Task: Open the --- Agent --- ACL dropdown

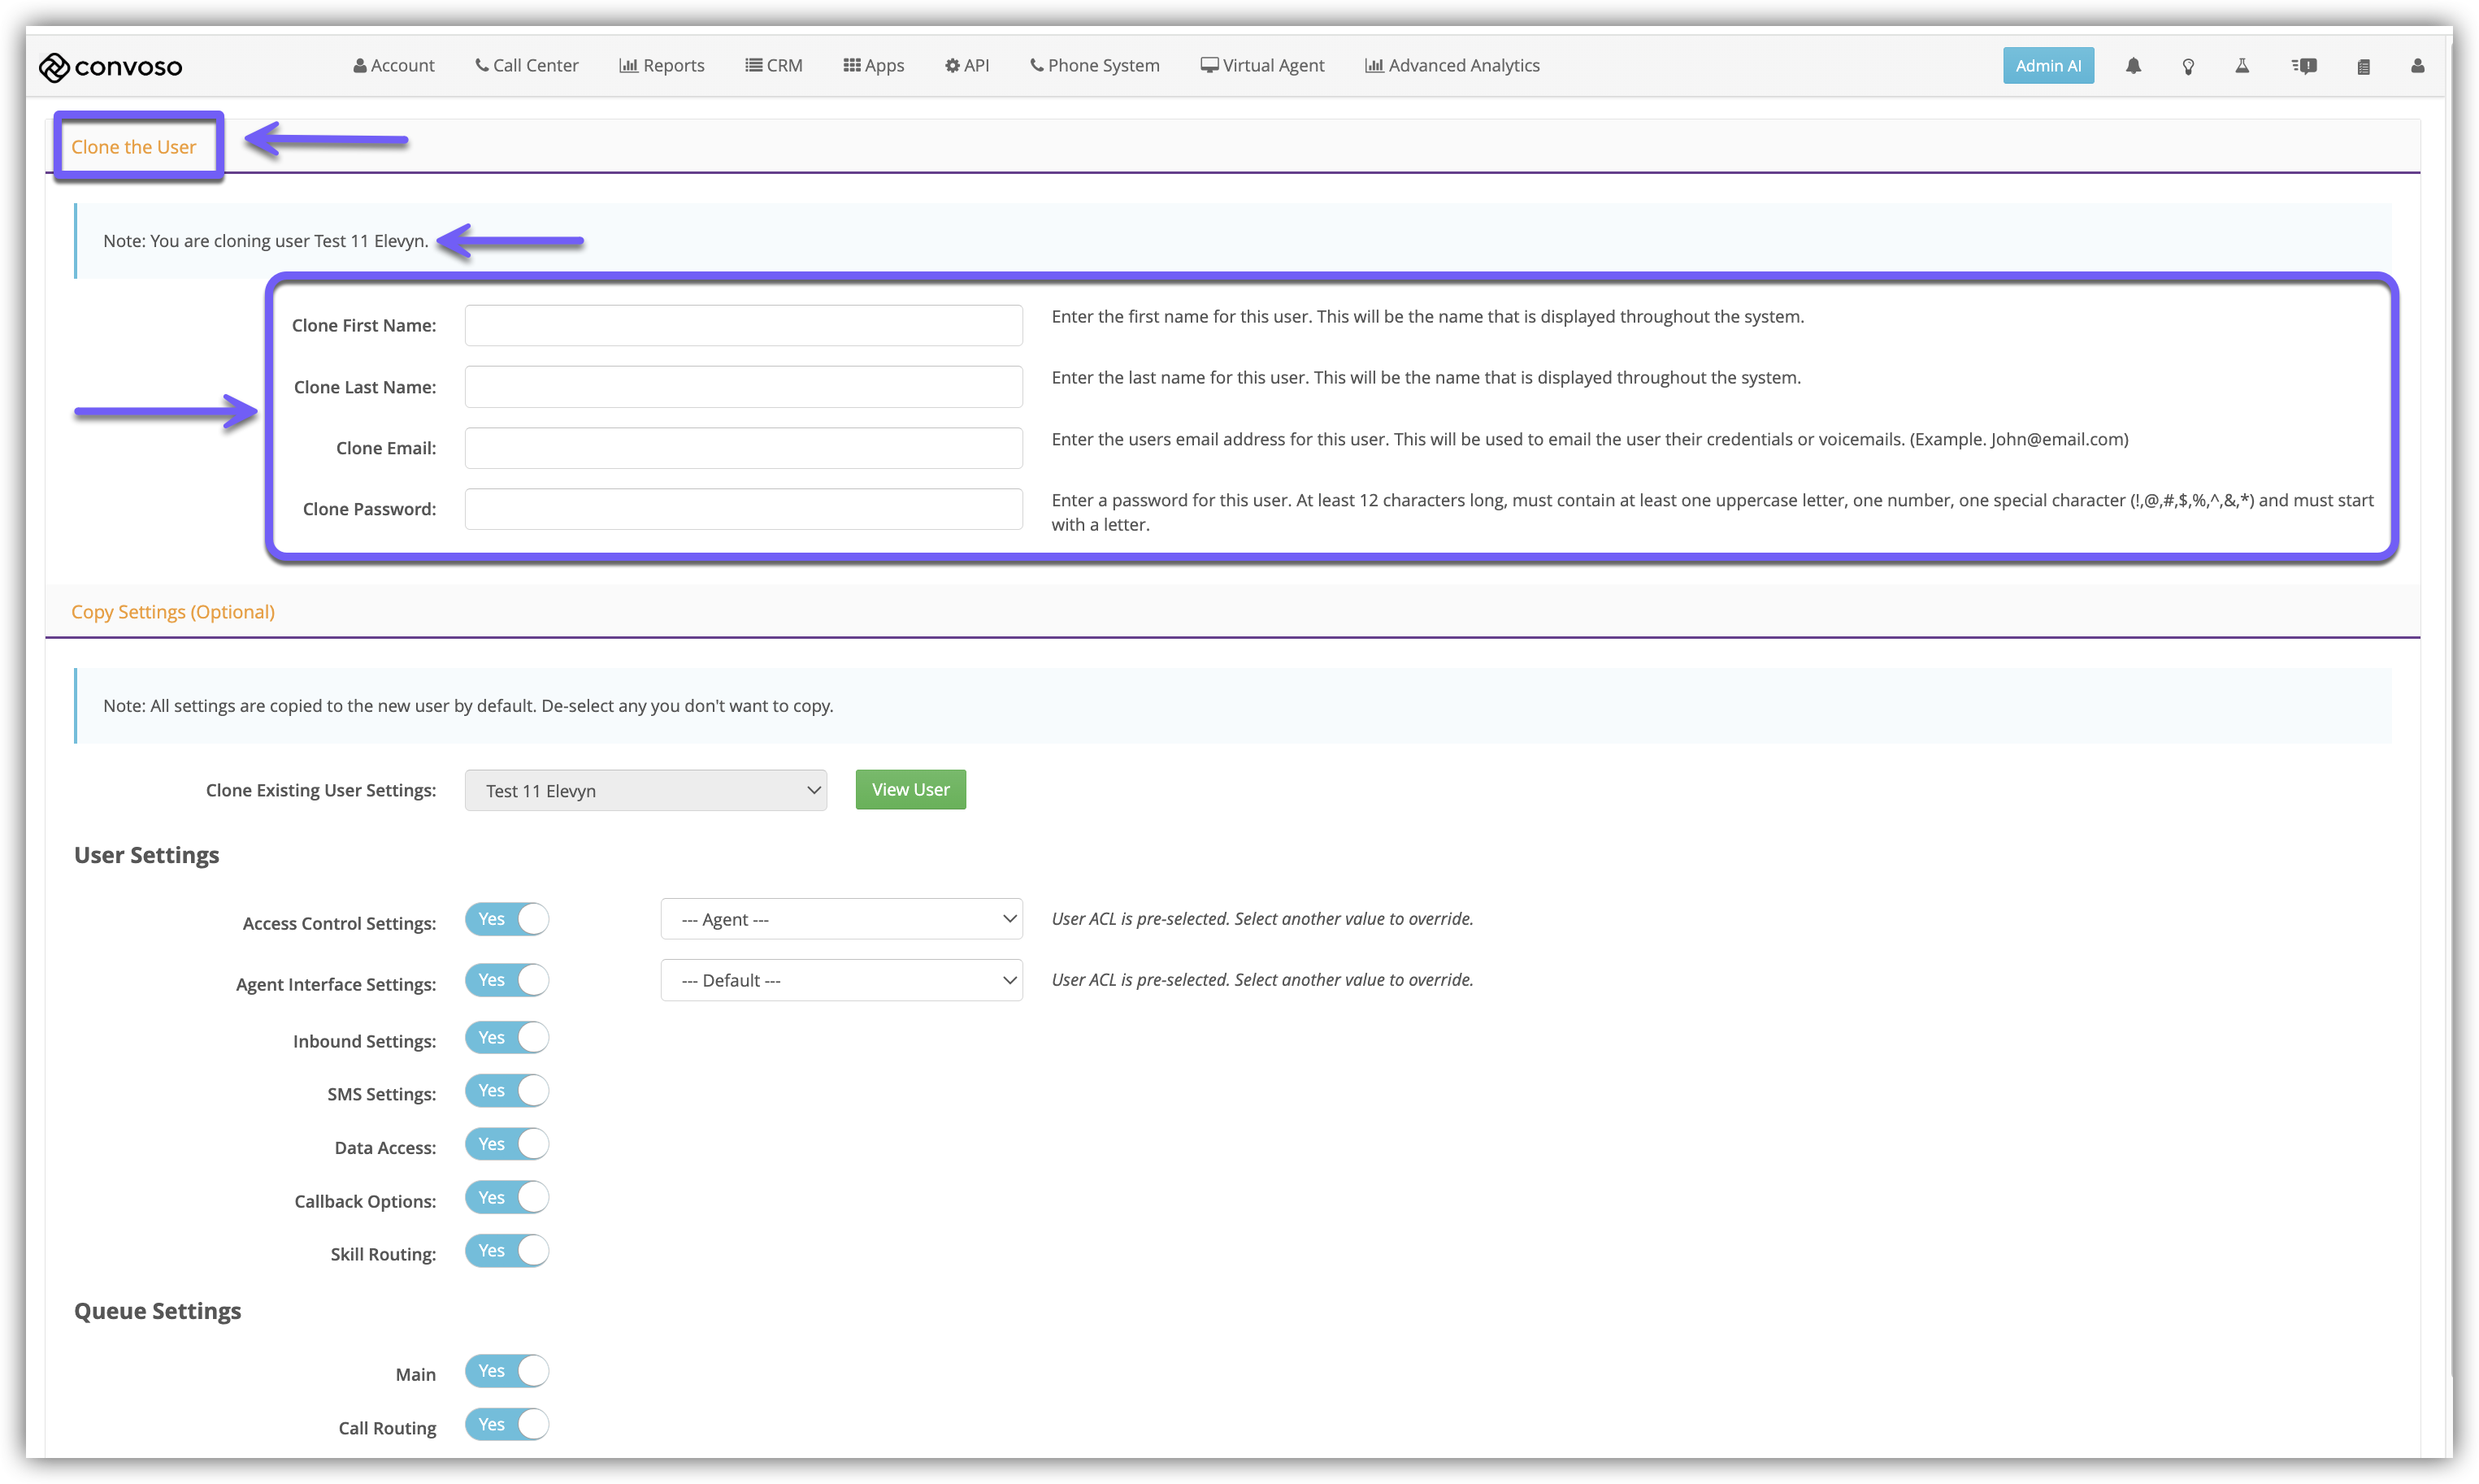Action: 841,919
